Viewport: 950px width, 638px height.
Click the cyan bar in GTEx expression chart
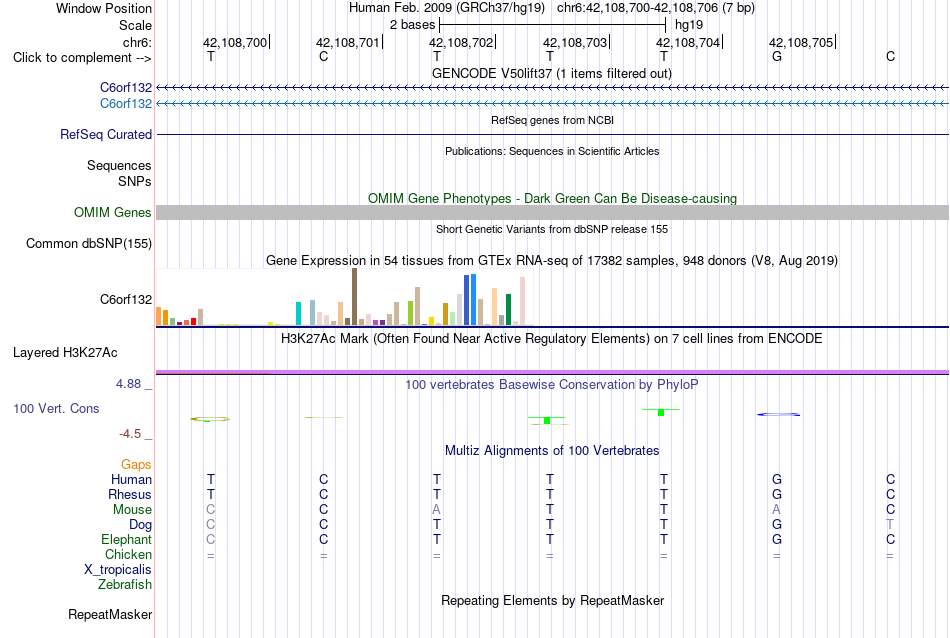coord(298,313)
